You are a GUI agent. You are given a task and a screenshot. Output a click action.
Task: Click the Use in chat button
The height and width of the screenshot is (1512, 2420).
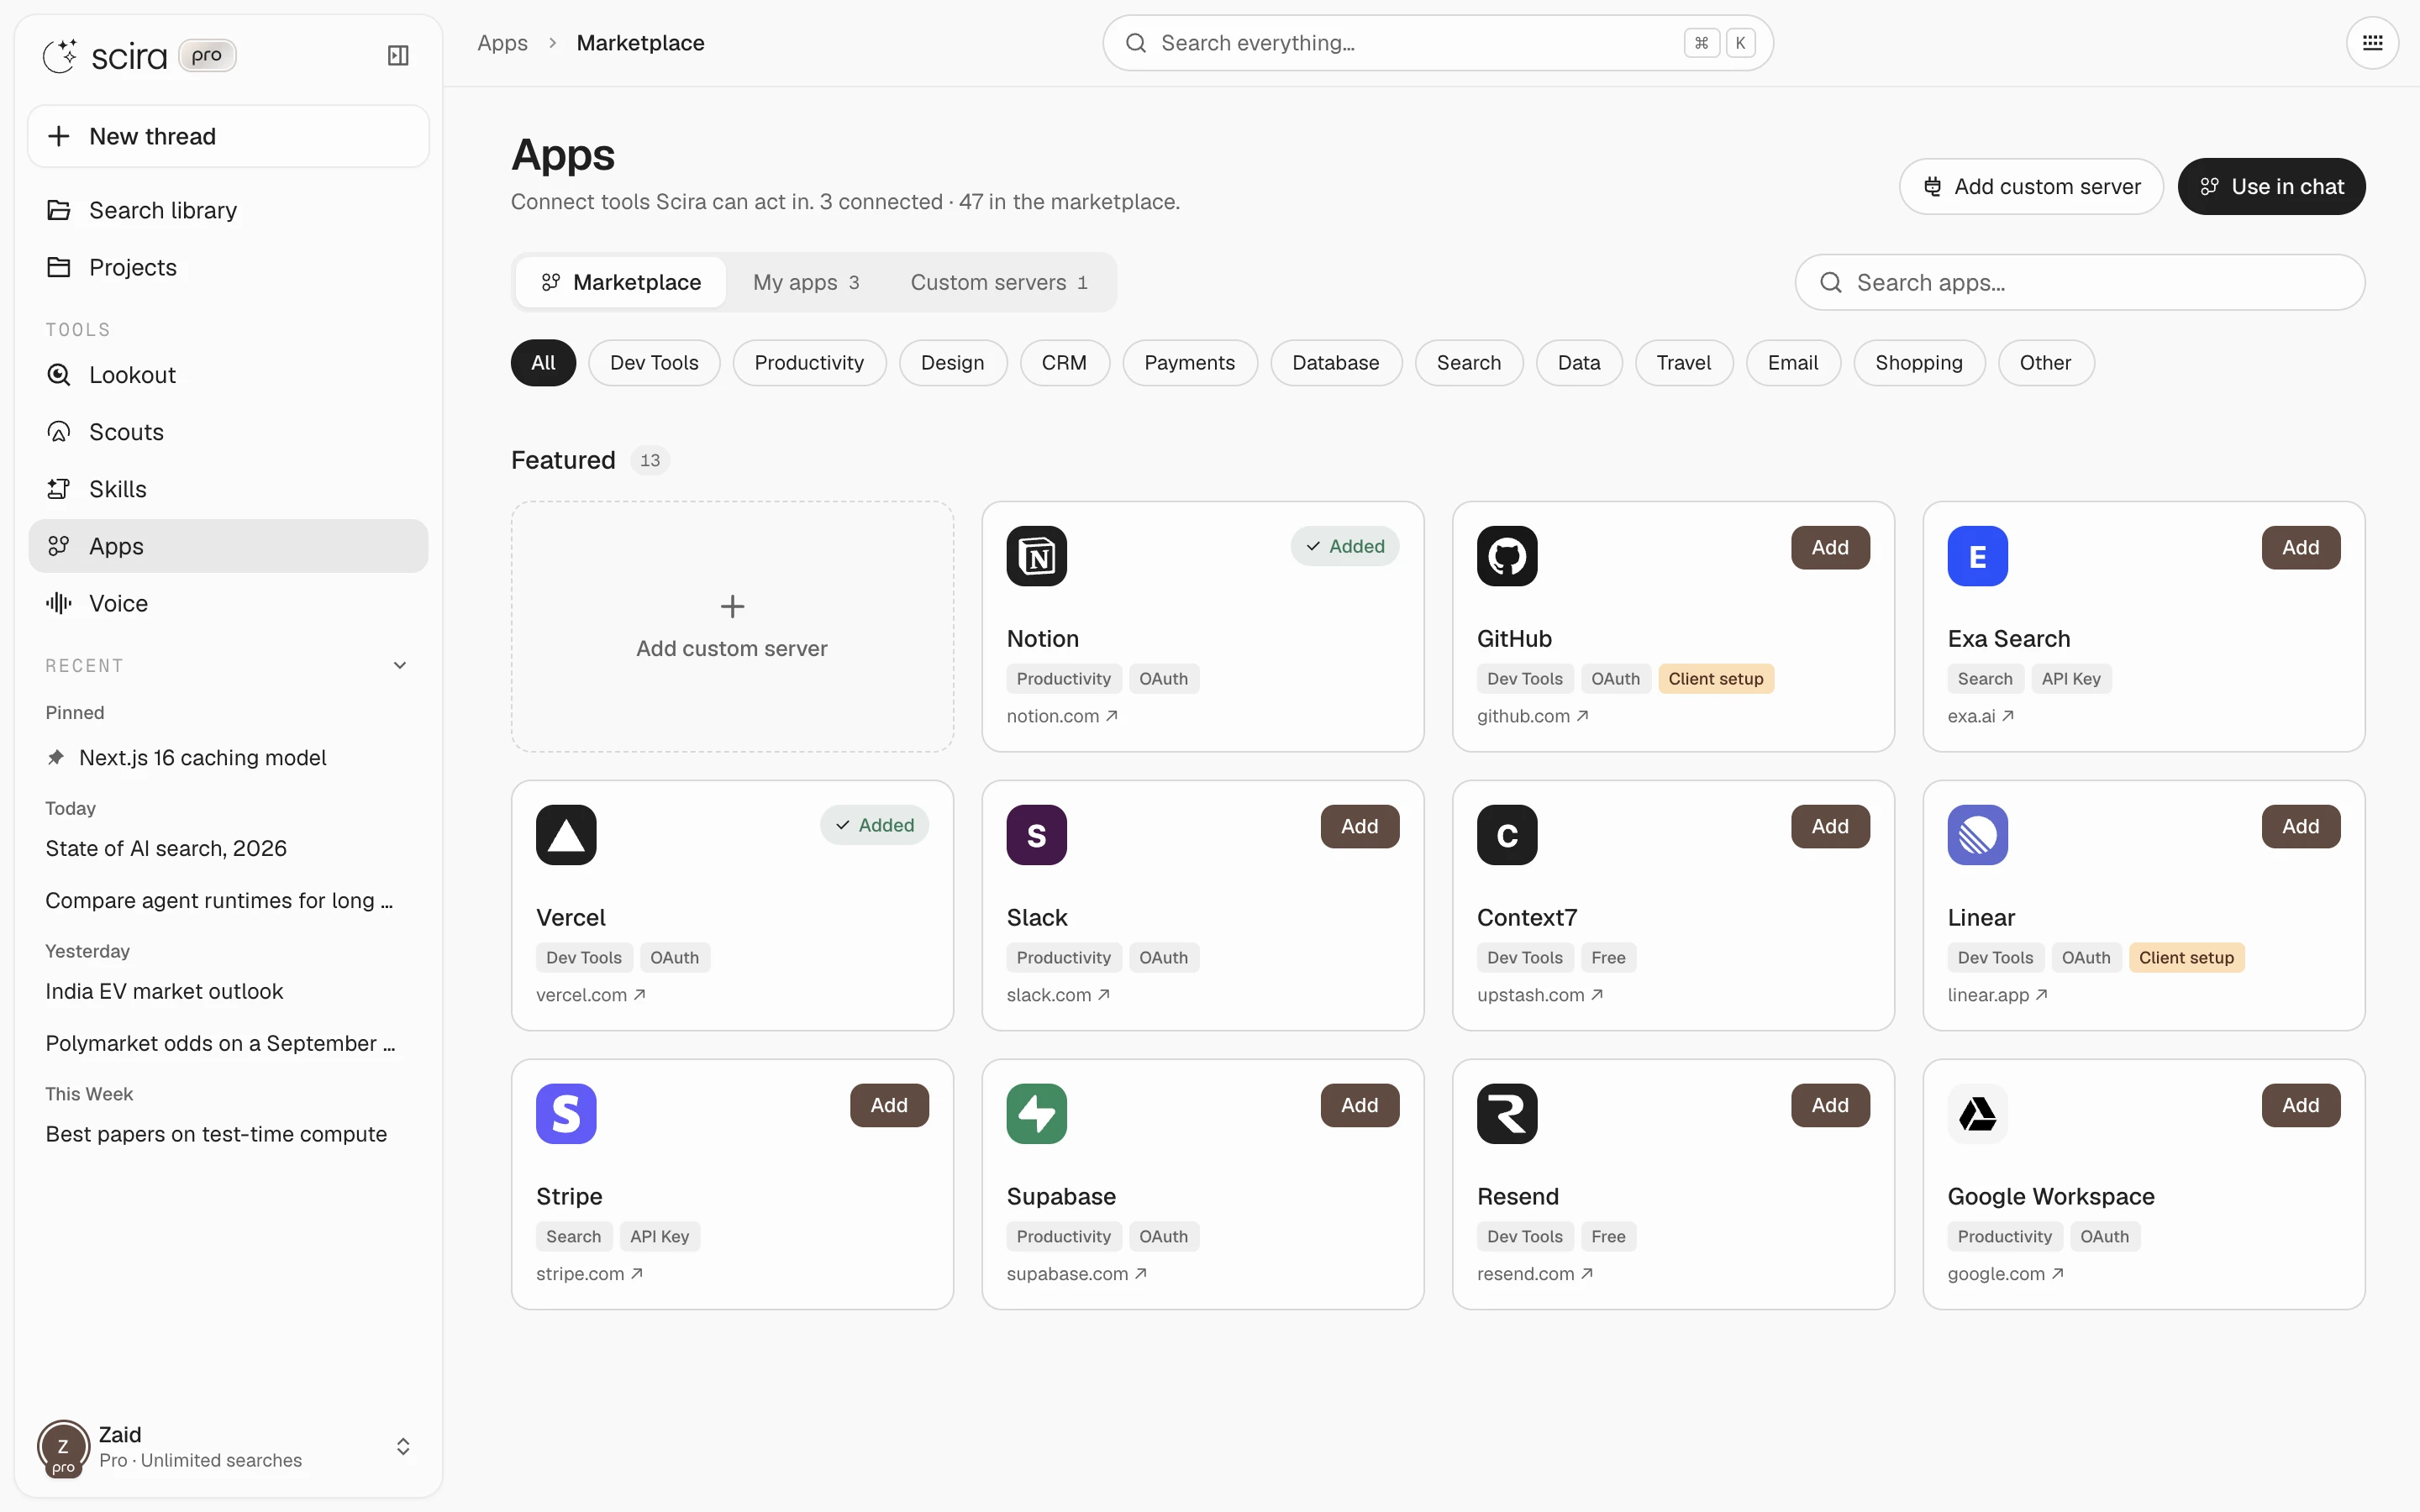point(2271,187)
